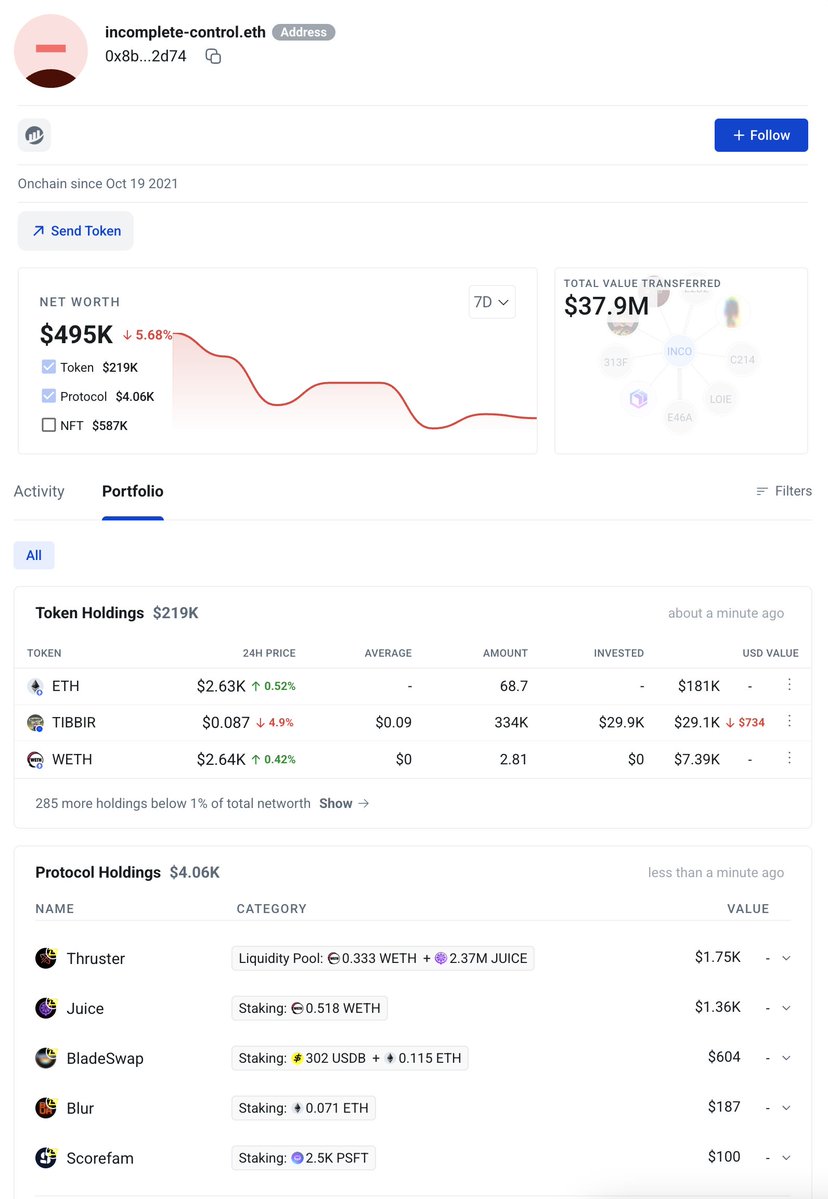Image resolution: width=828 pixels, height=1199 pixels.
Task: Click the Thruster protocol logo
Action: (46, 958)
